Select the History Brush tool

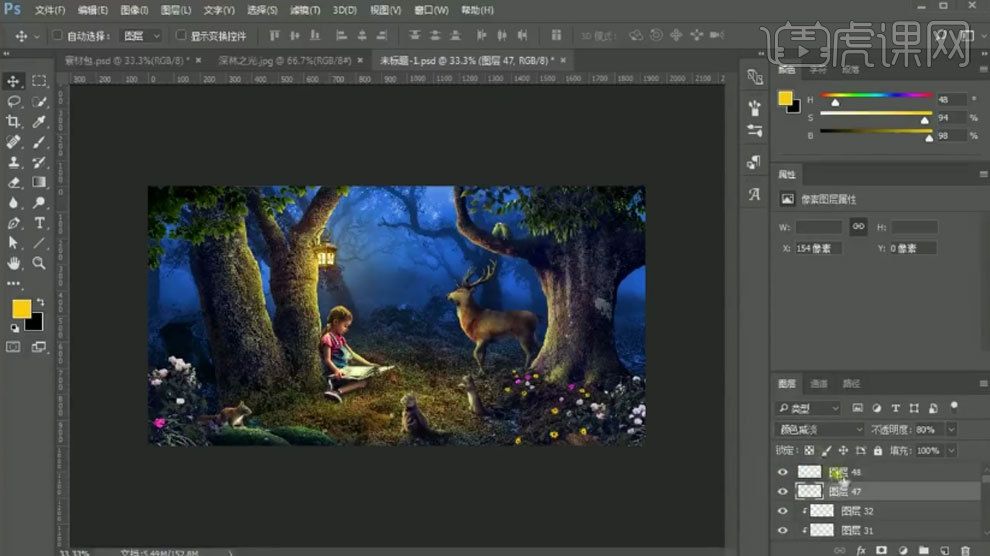coord(39,162)
